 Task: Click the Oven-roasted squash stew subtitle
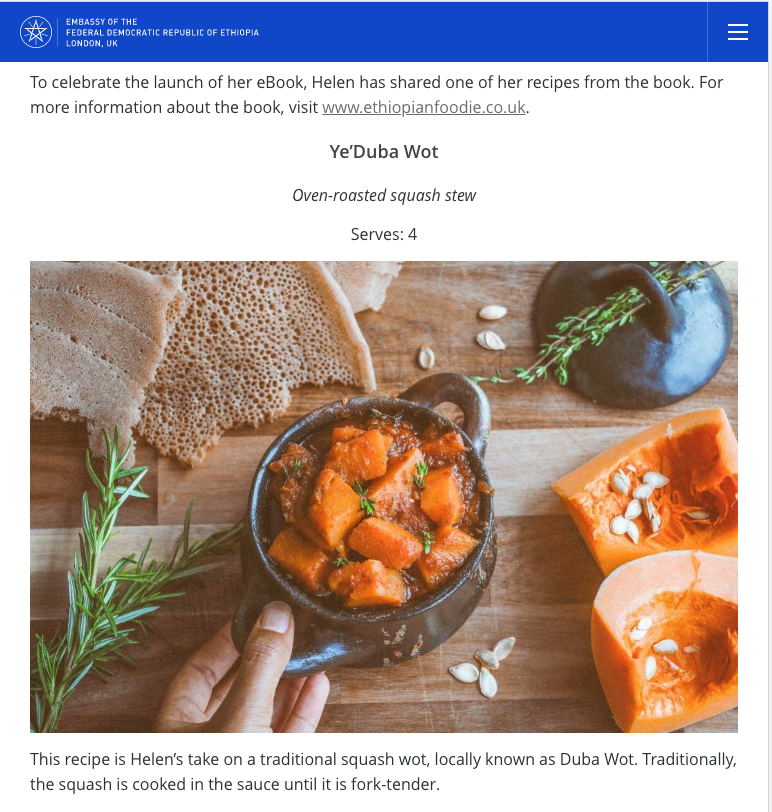pyautogui.click(x=384, y=195)
